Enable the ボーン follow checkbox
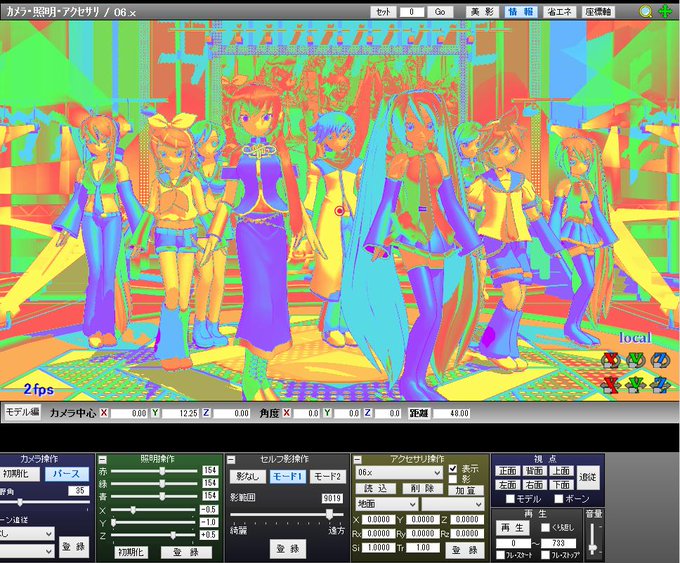This screenshot has height=563, width=680. [x=559, y=499]
